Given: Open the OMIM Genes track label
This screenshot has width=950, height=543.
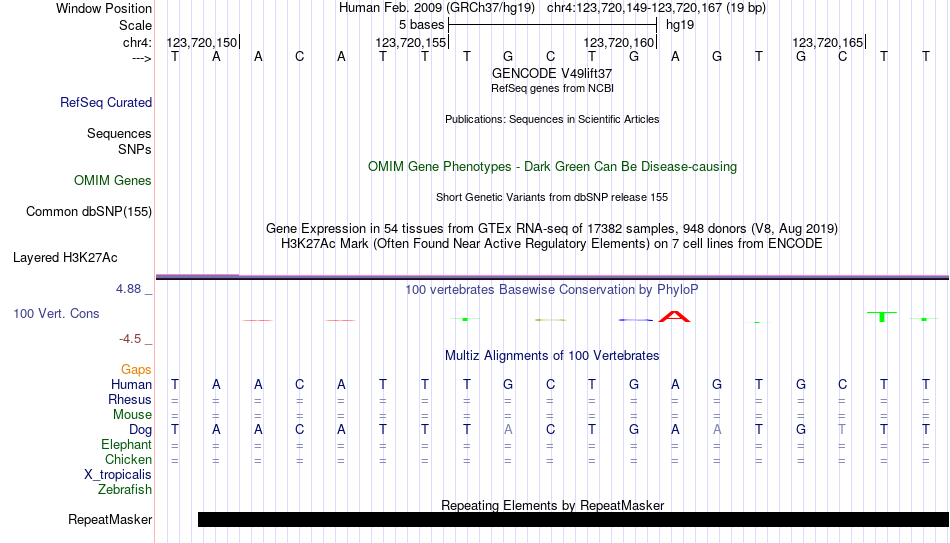Looking at the screenshot, I should tap(113, 181).
